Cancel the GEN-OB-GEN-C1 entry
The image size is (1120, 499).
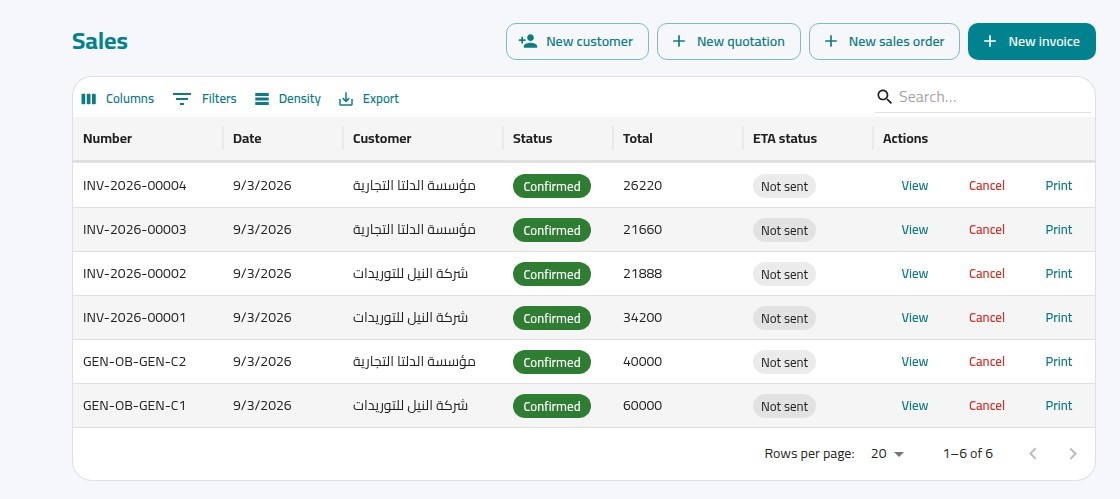pos(986,405)
